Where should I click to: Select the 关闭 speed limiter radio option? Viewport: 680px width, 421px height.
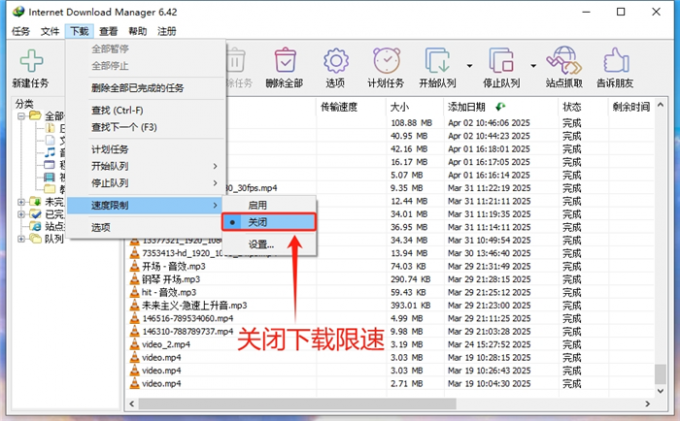coord(269,222)
